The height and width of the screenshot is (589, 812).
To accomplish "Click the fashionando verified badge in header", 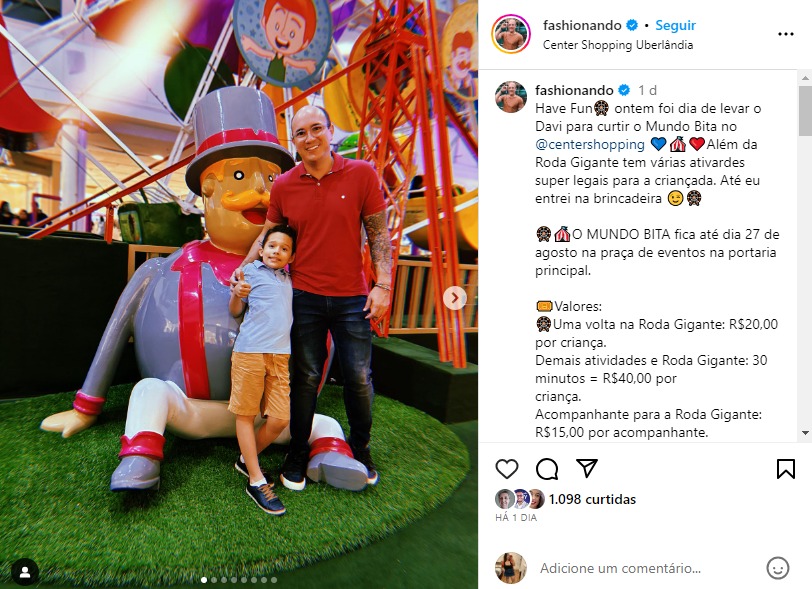I will [x=632, y=25].
